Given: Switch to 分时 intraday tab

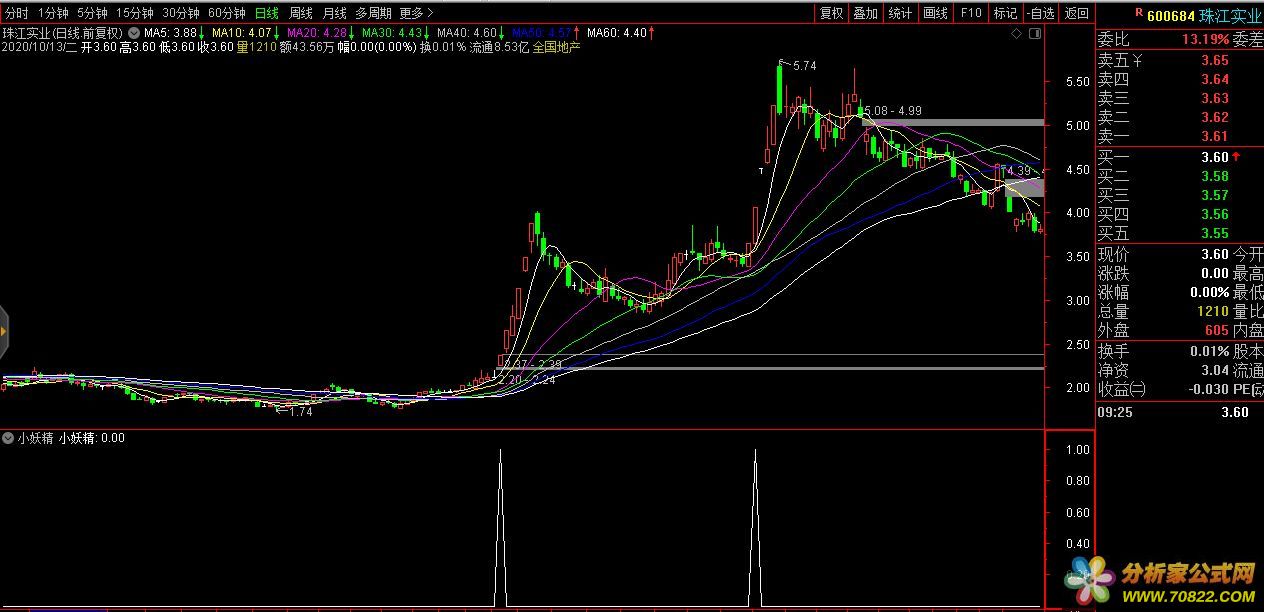Looking at the screenshot, I should coord(16,13).
